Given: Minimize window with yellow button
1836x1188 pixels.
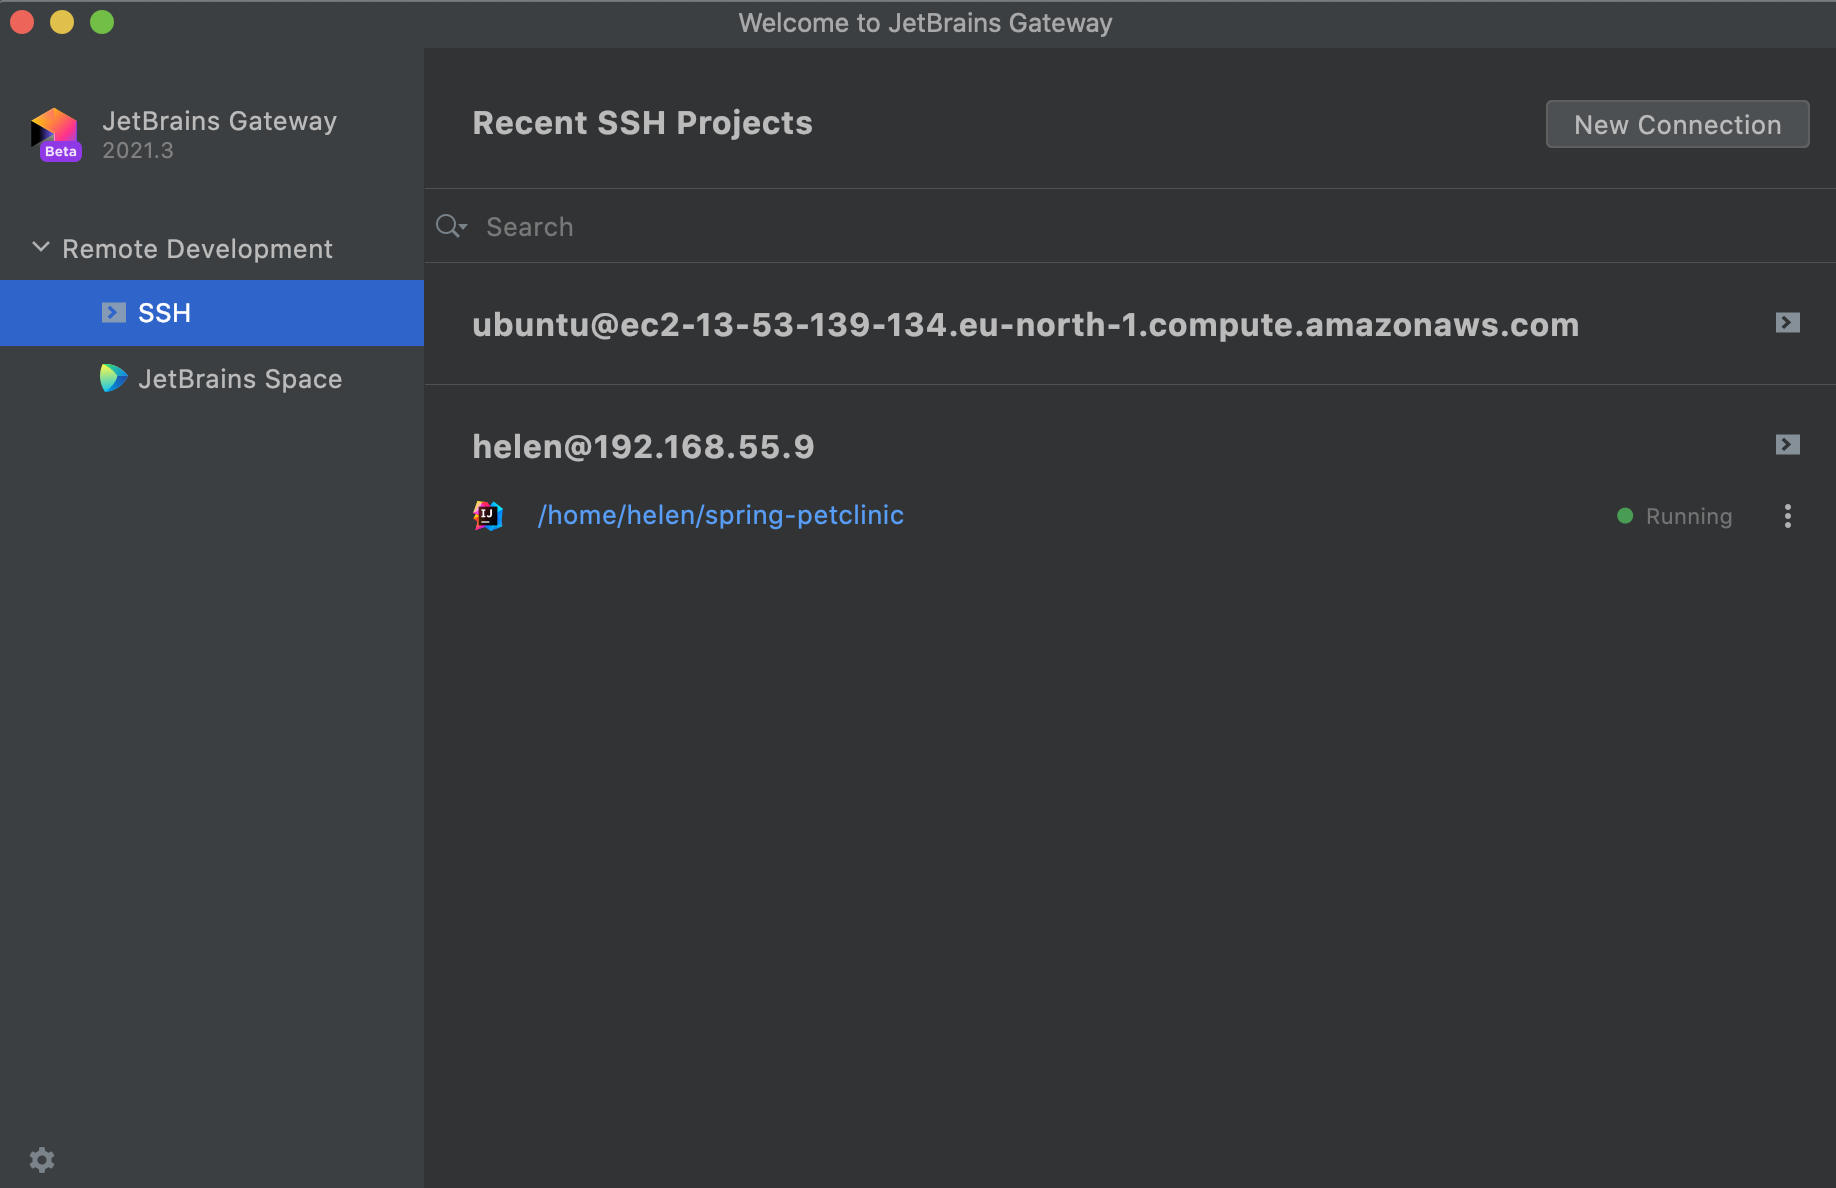Looking at the screenshot, I should click(62, 22).
